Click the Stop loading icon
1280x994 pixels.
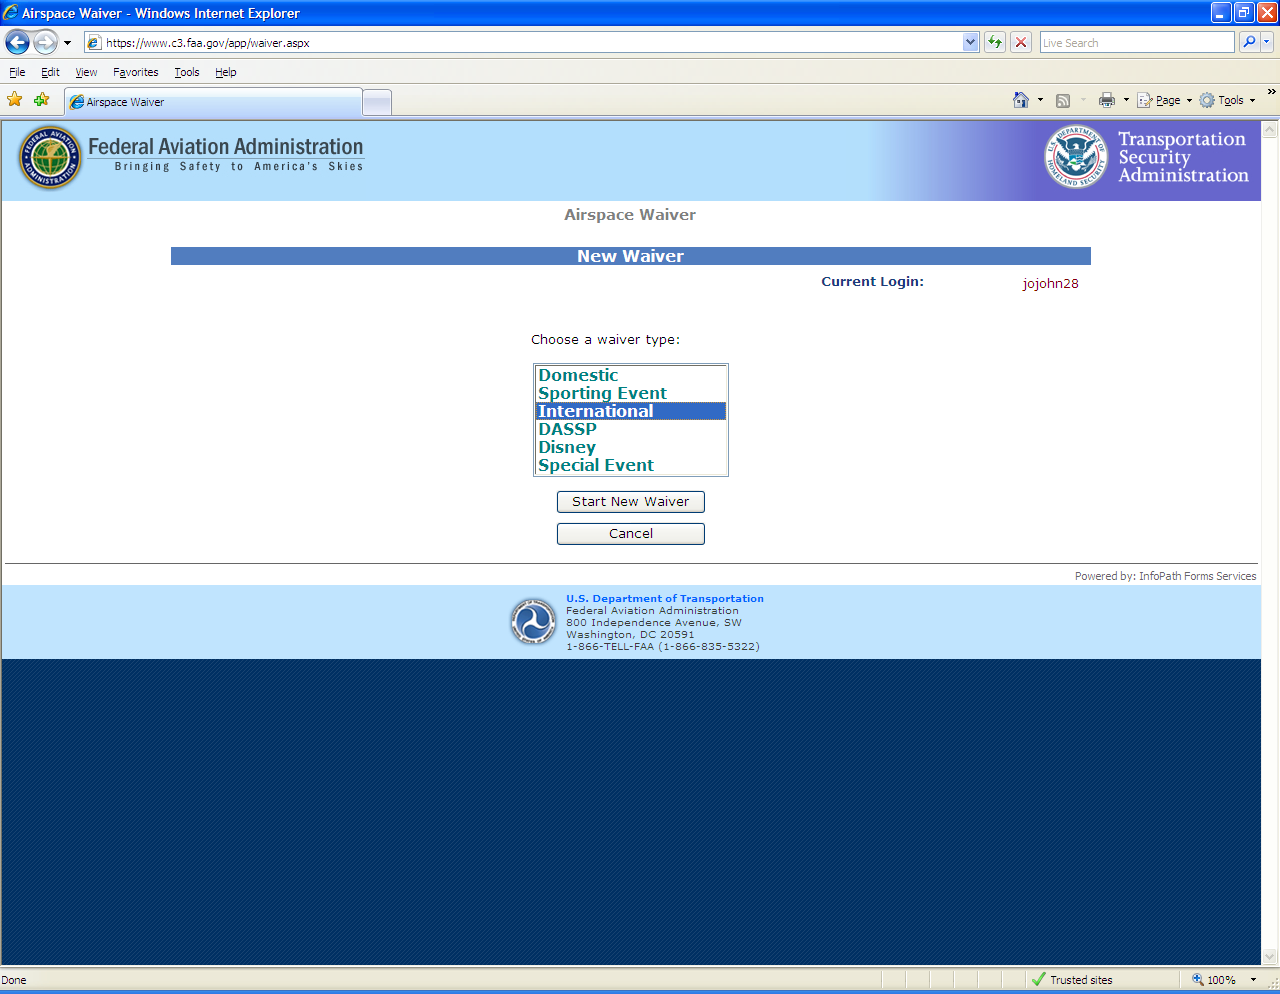point(1021,43)
